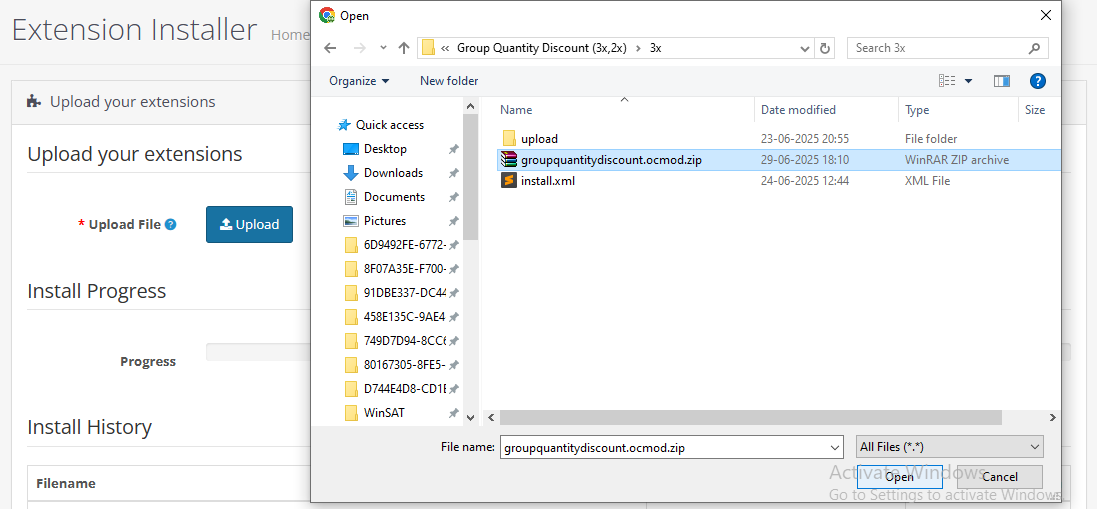Select Quick access in navigation pane
The image size is (1097, 509).
390,124
